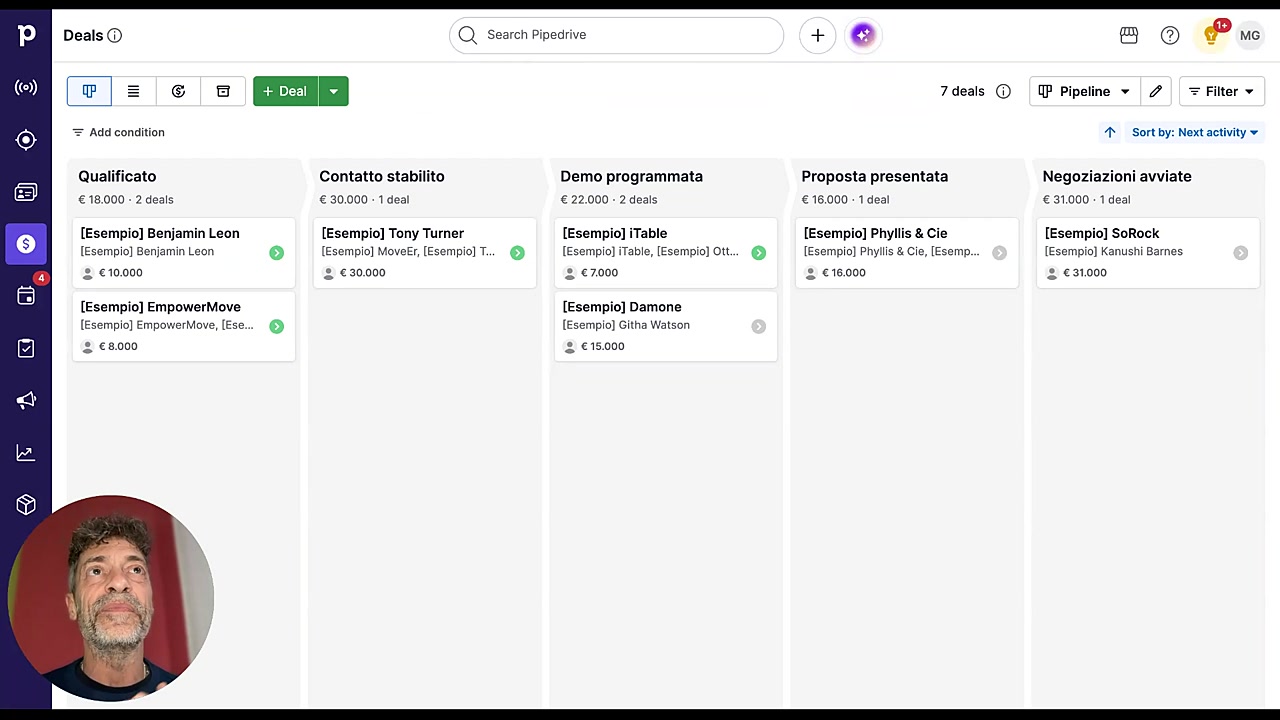
Task: Open the Campaigns megaphone icon in the sidebar
Action: point(26,400)
